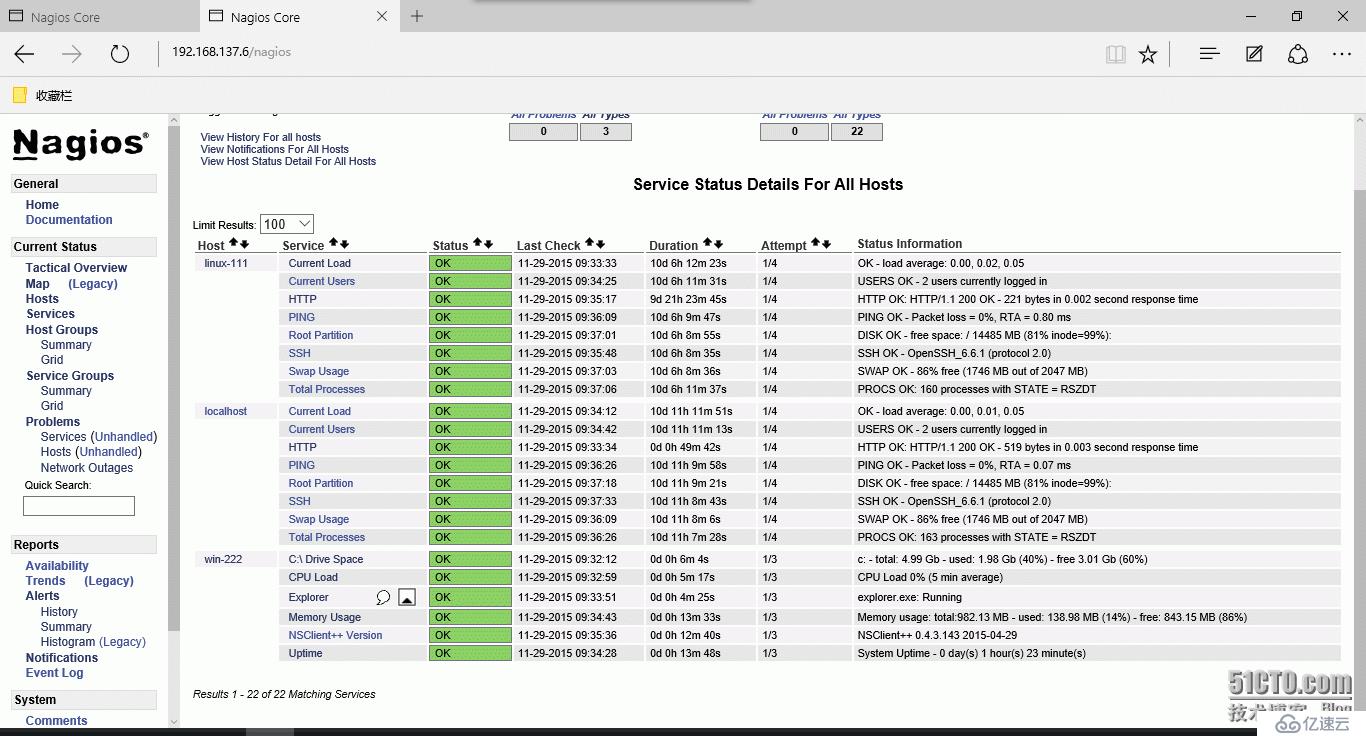Open Documentation sidebar link

69,220
